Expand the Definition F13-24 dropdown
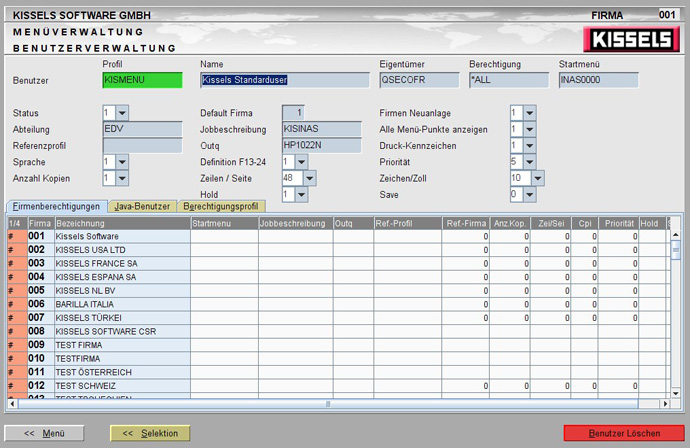Viewport: 690px width, 448px height. point(301,162)
